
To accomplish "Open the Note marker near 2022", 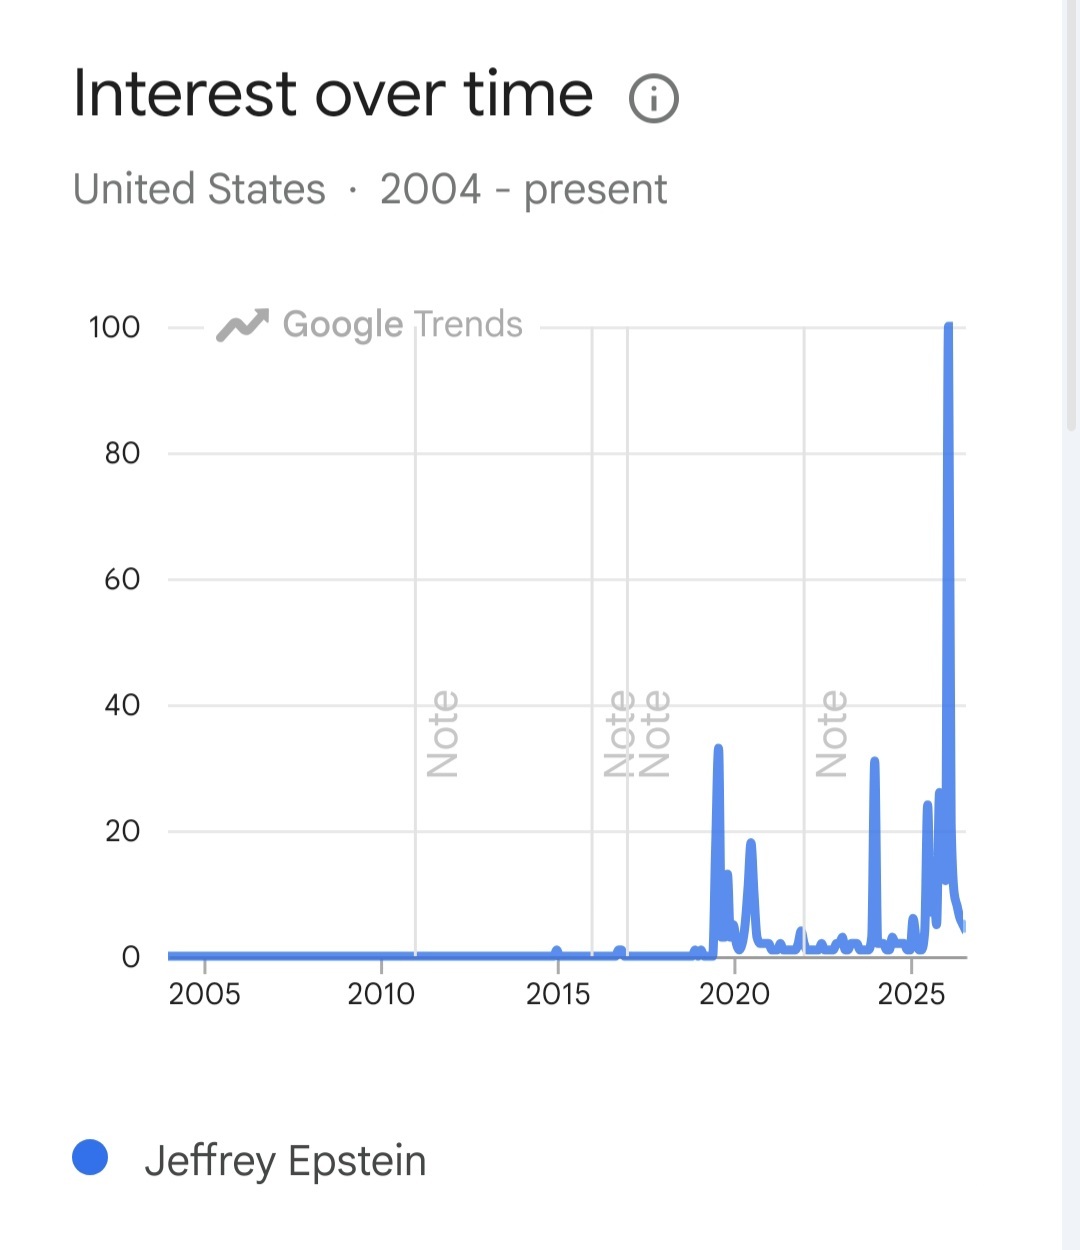I will [831, 734].
